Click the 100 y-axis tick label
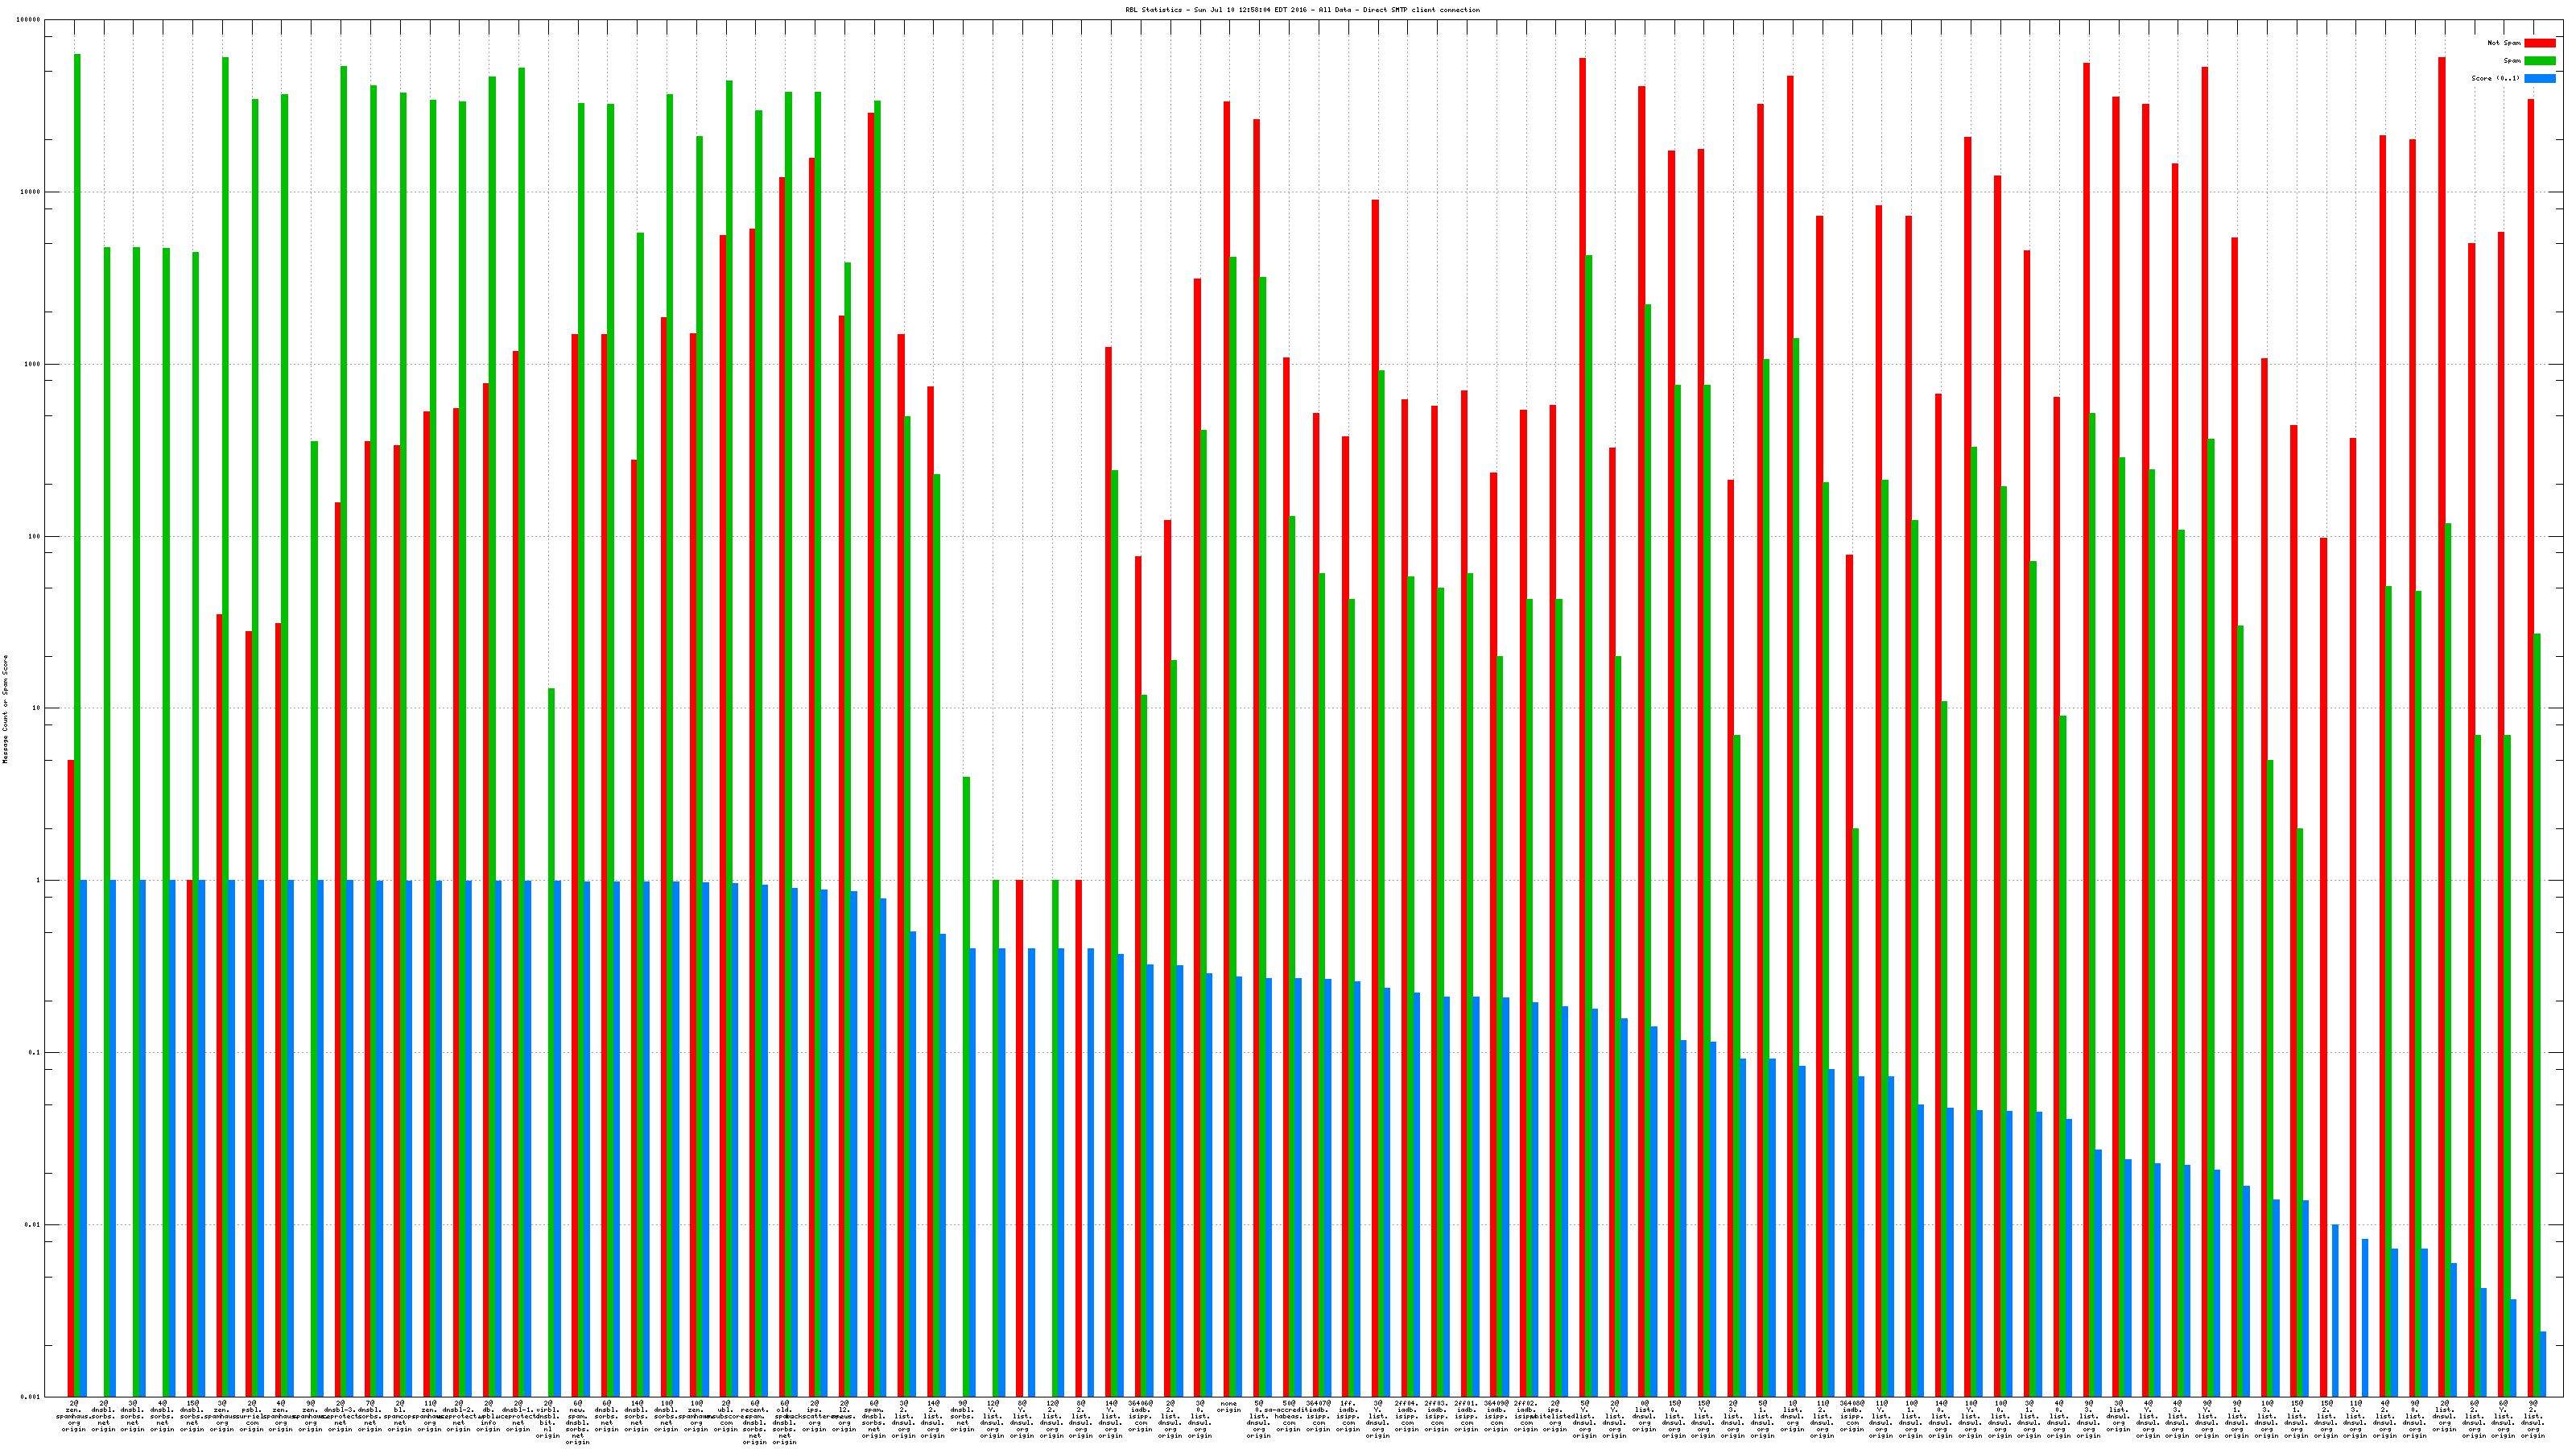The width and height of the screenshot is (2576, 1449). click(x=35, y=537)
